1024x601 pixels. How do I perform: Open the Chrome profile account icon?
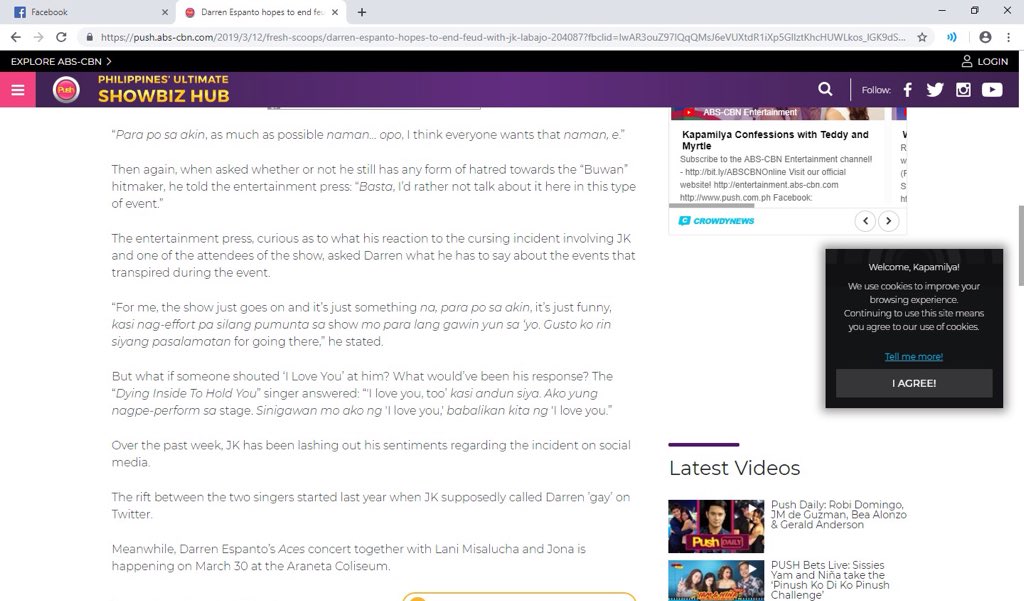pyautogui.click(x=985, y=37)
